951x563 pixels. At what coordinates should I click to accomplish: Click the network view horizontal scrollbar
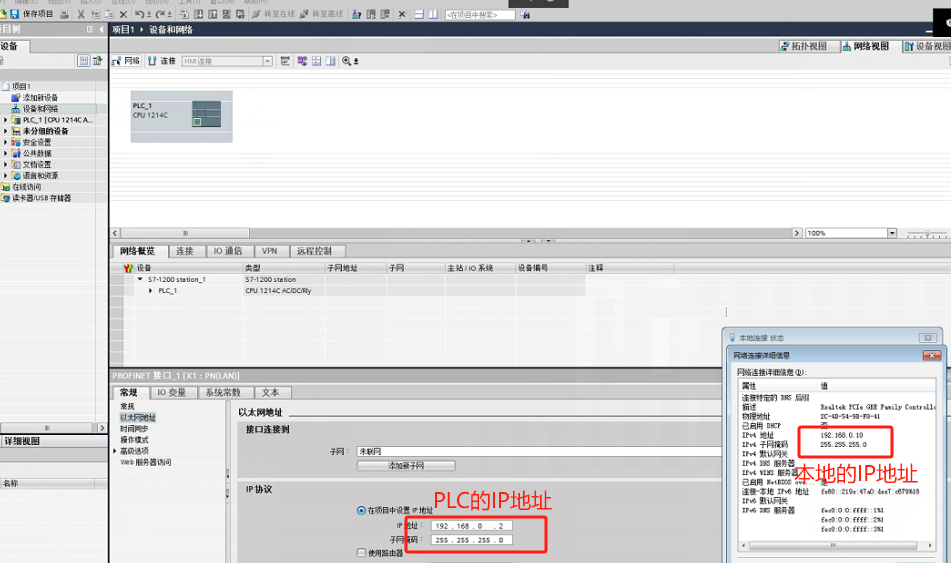pos(185,233)
